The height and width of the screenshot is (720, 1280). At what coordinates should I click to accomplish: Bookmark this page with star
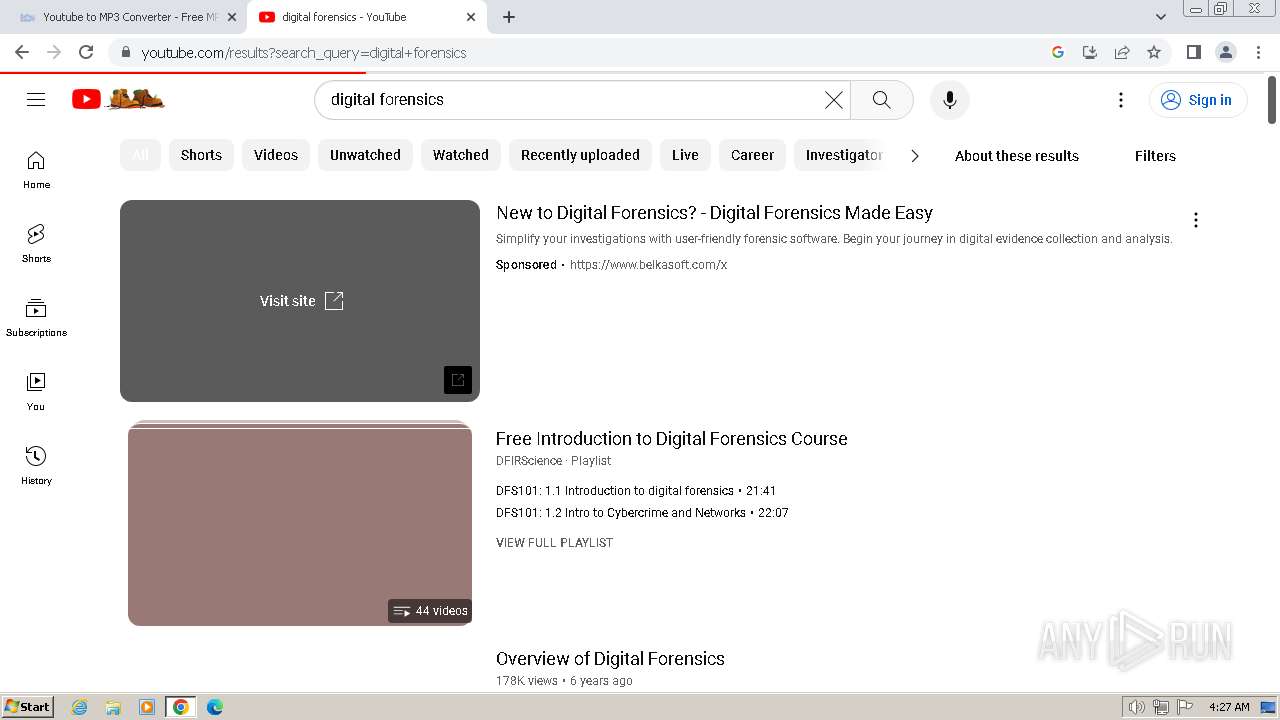click(x=1154, y=52)
